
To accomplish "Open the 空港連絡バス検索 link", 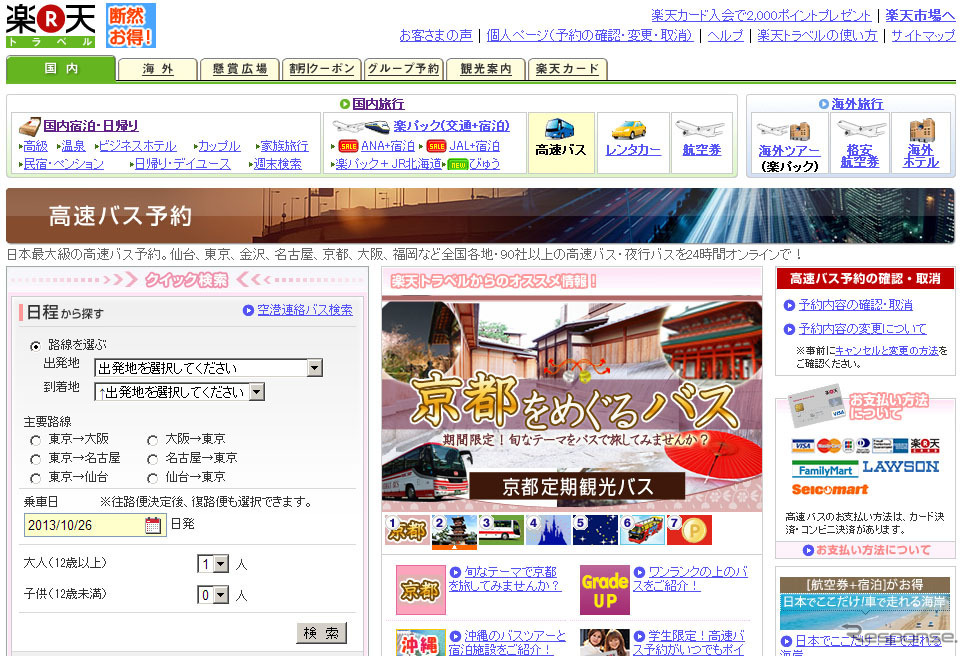I will click(x=304, y=310).
